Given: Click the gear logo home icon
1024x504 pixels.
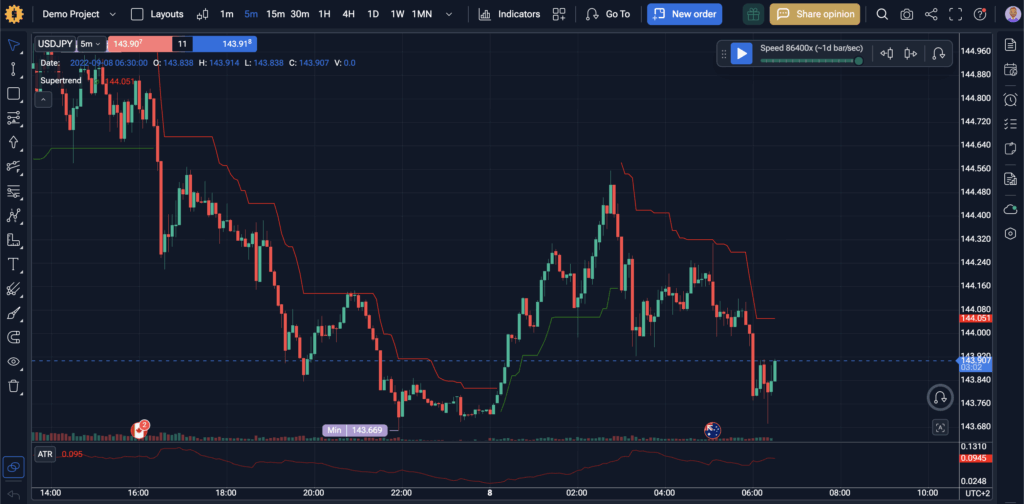Looking at the screenshot, I should (14, 14).
